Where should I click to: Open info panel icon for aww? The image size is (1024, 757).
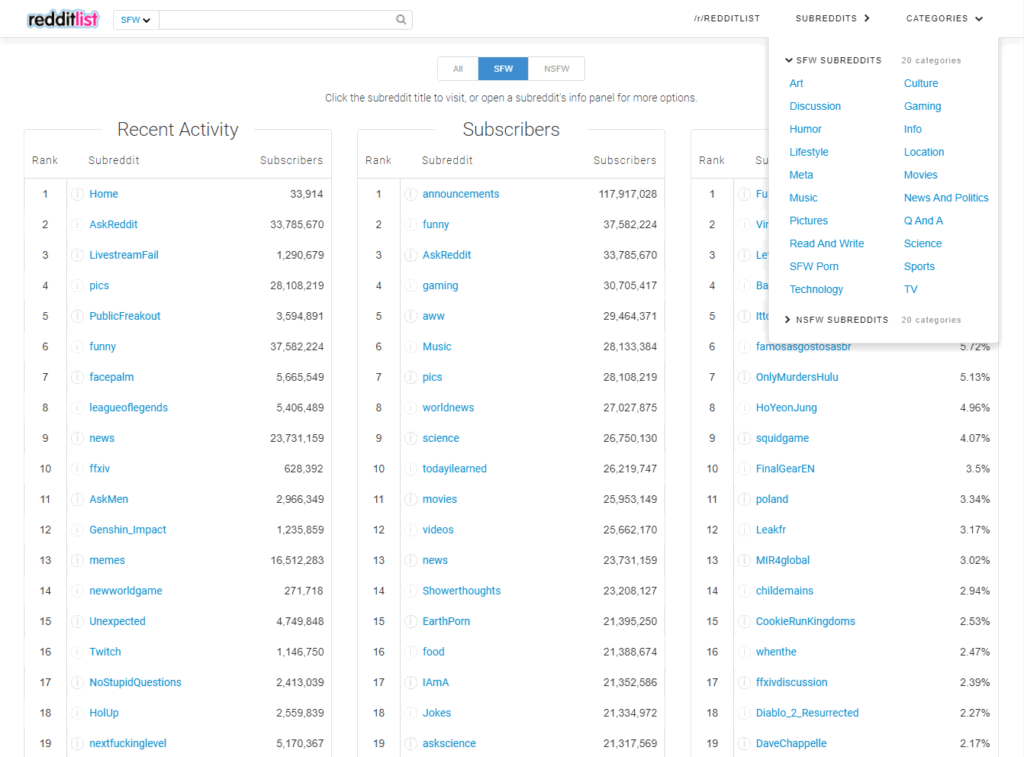410,316
